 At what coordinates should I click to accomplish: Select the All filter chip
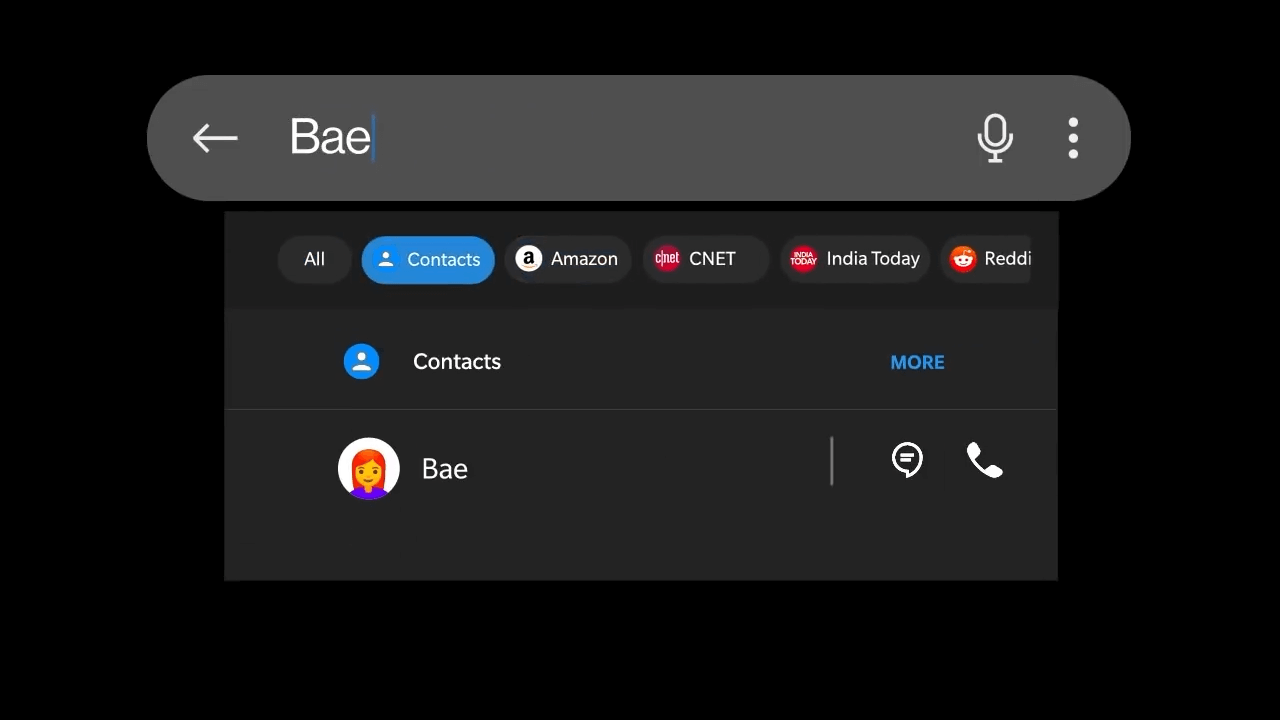coord(314,259)
